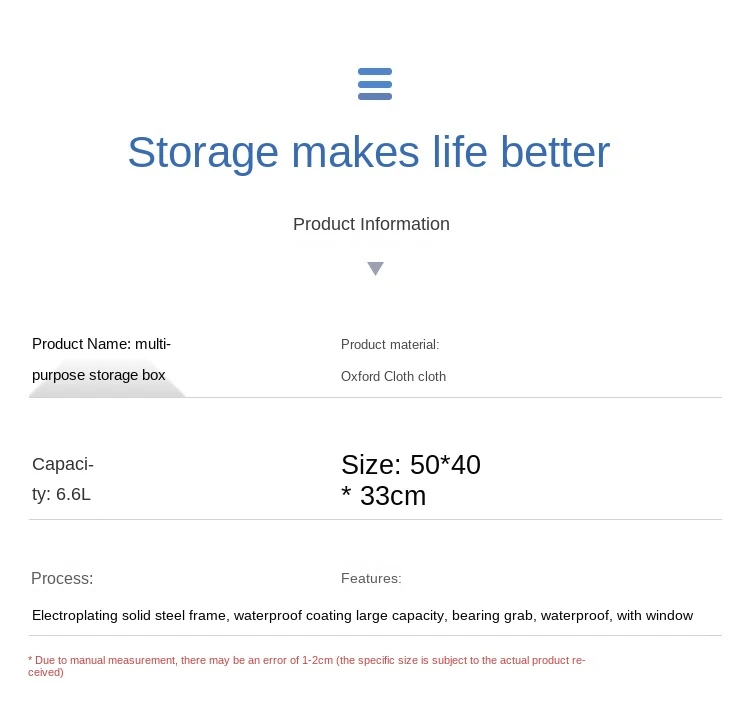Image resolution: width=750 pixels, height=715 pixels.
Task: Select the 'Product Information' section title
Action: 371,224
